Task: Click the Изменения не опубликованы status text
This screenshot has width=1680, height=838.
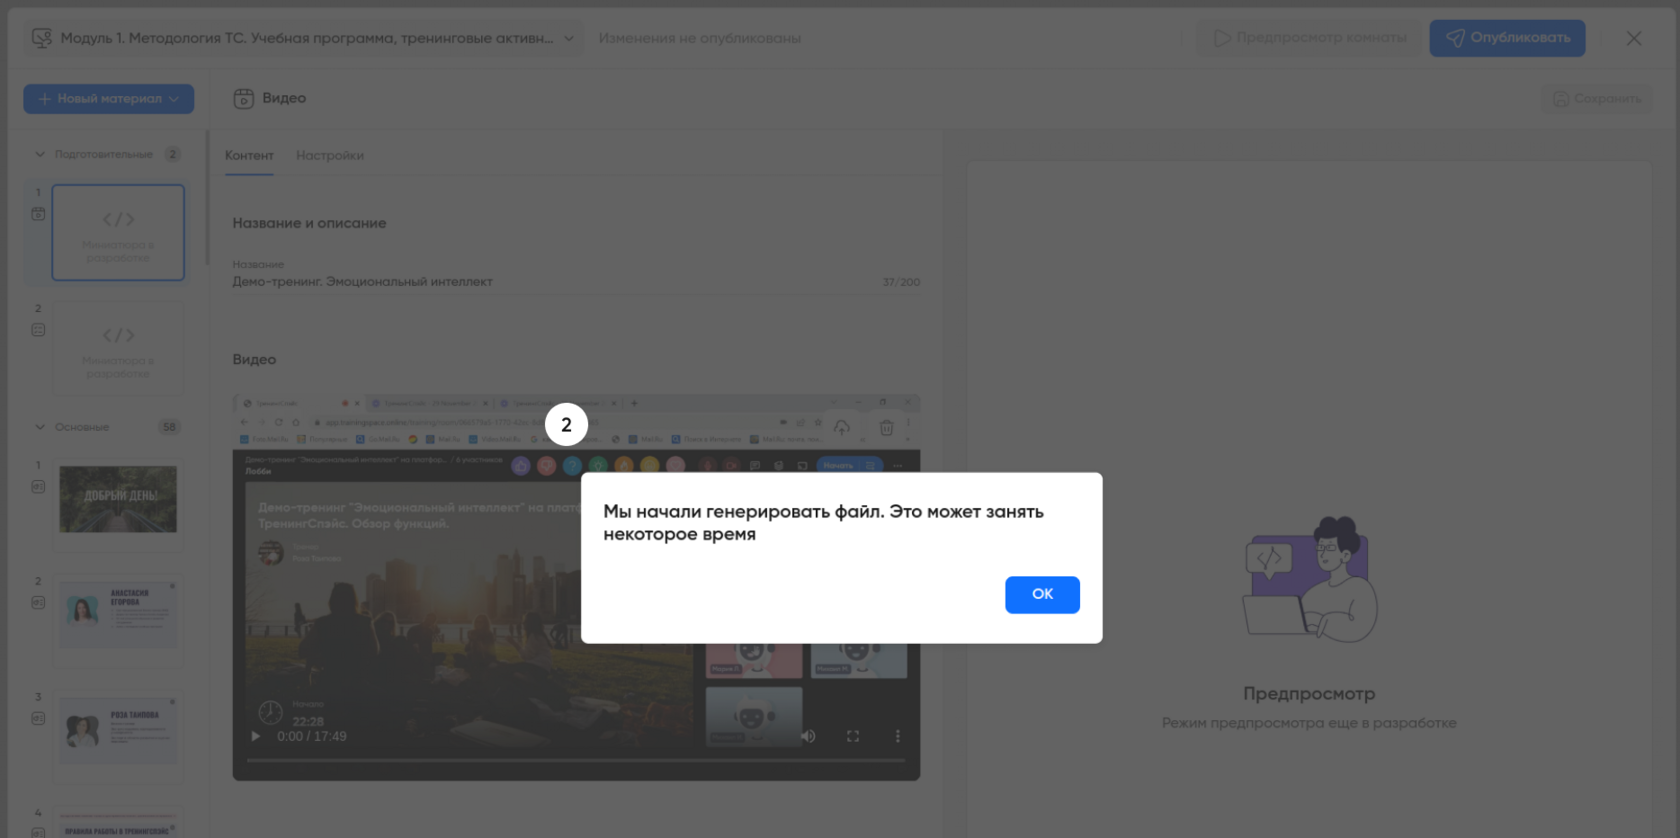Action: tap(700, 38)
